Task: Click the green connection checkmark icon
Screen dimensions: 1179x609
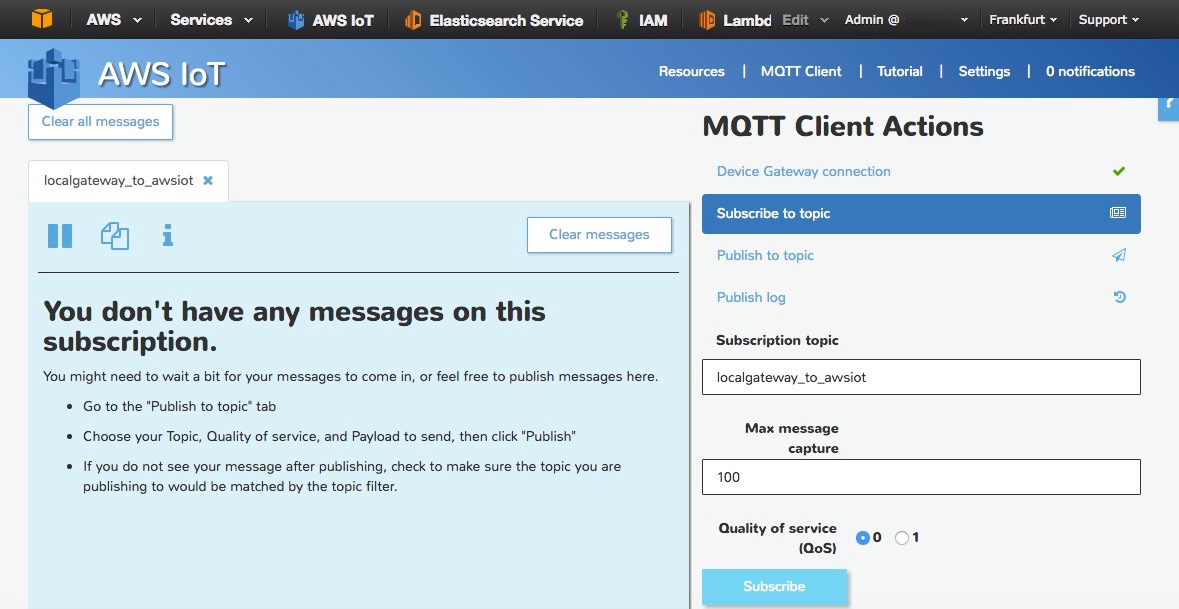Action: (x=1119, y=171)
